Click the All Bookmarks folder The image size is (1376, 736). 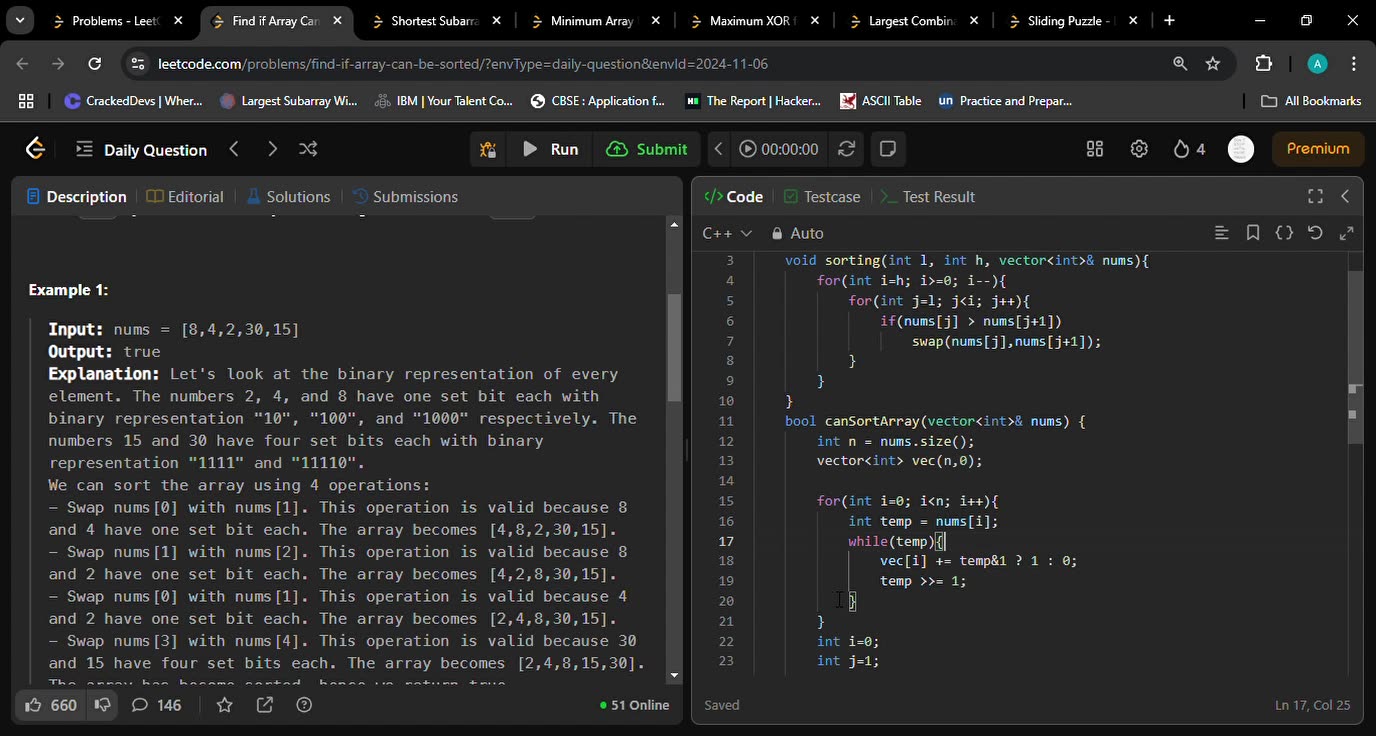[x=1311, y=101]
